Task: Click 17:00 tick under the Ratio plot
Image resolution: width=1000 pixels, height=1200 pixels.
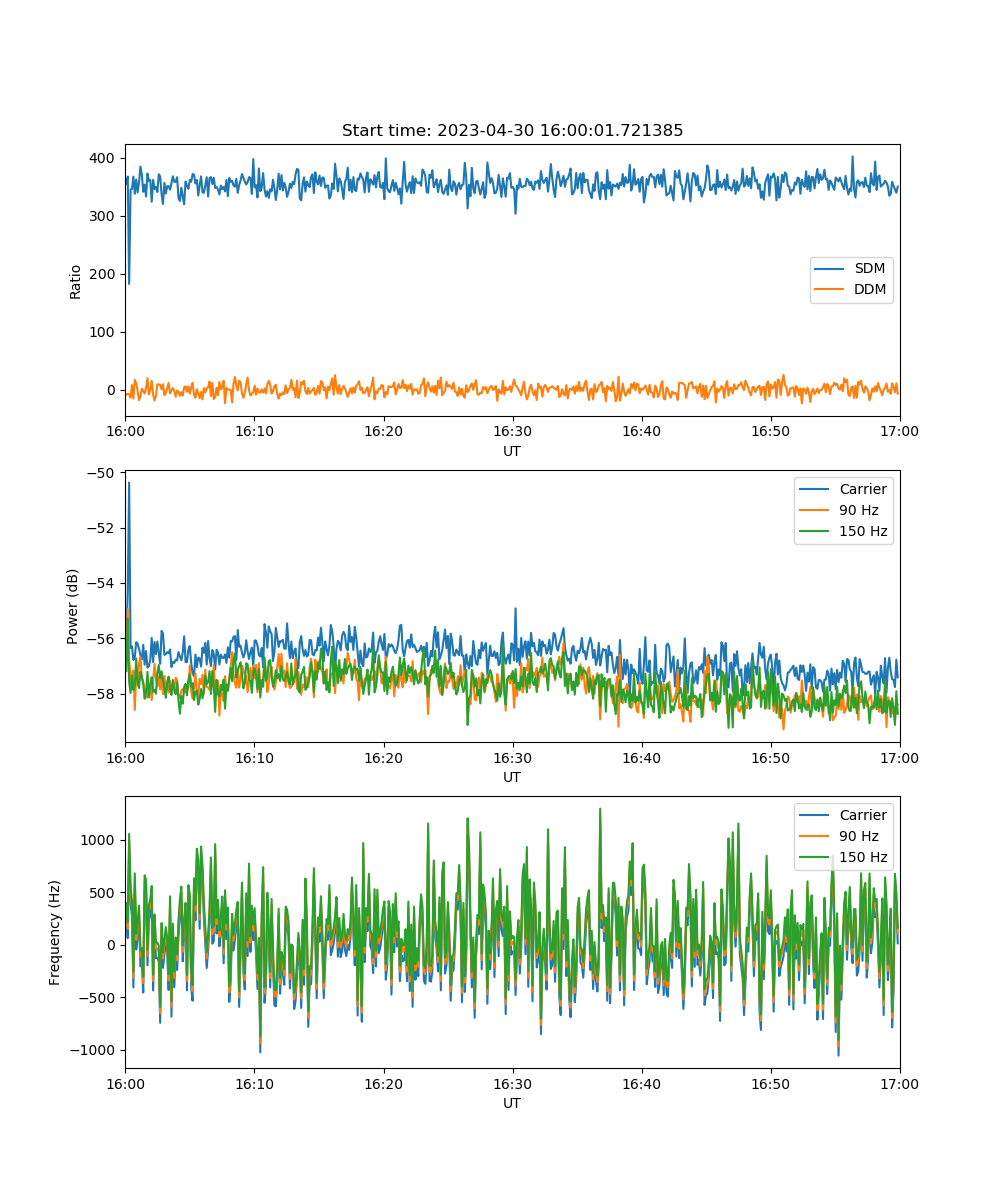Action: 900,431
